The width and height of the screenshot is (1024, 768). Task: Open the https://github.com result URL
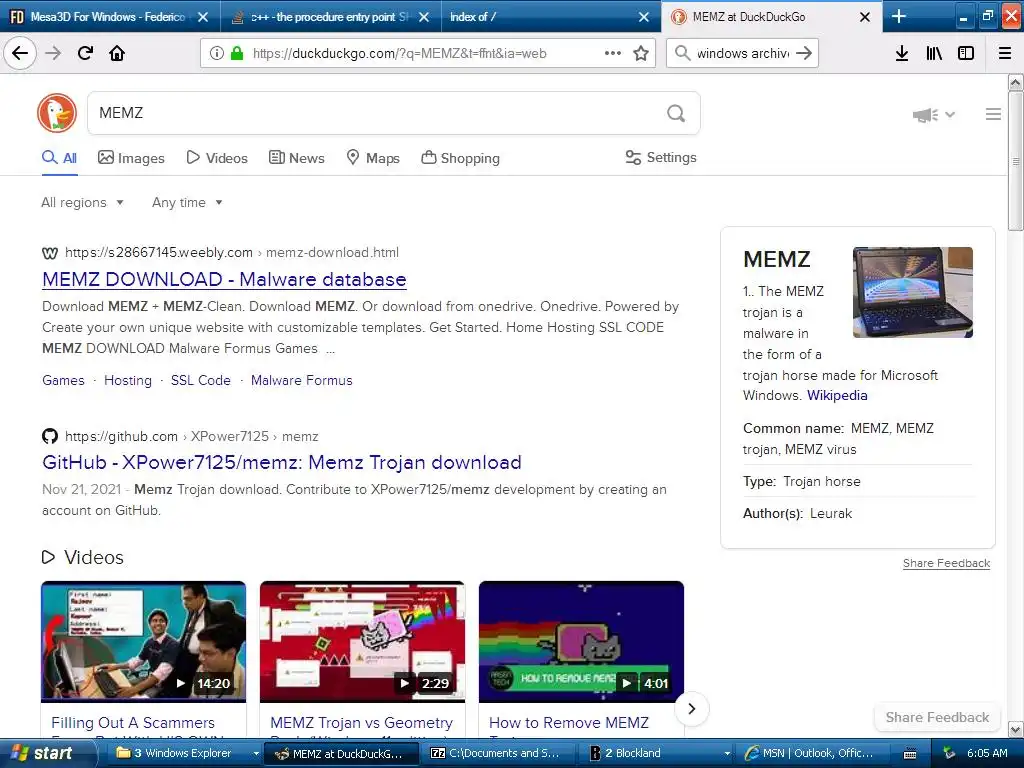point(121,436)
